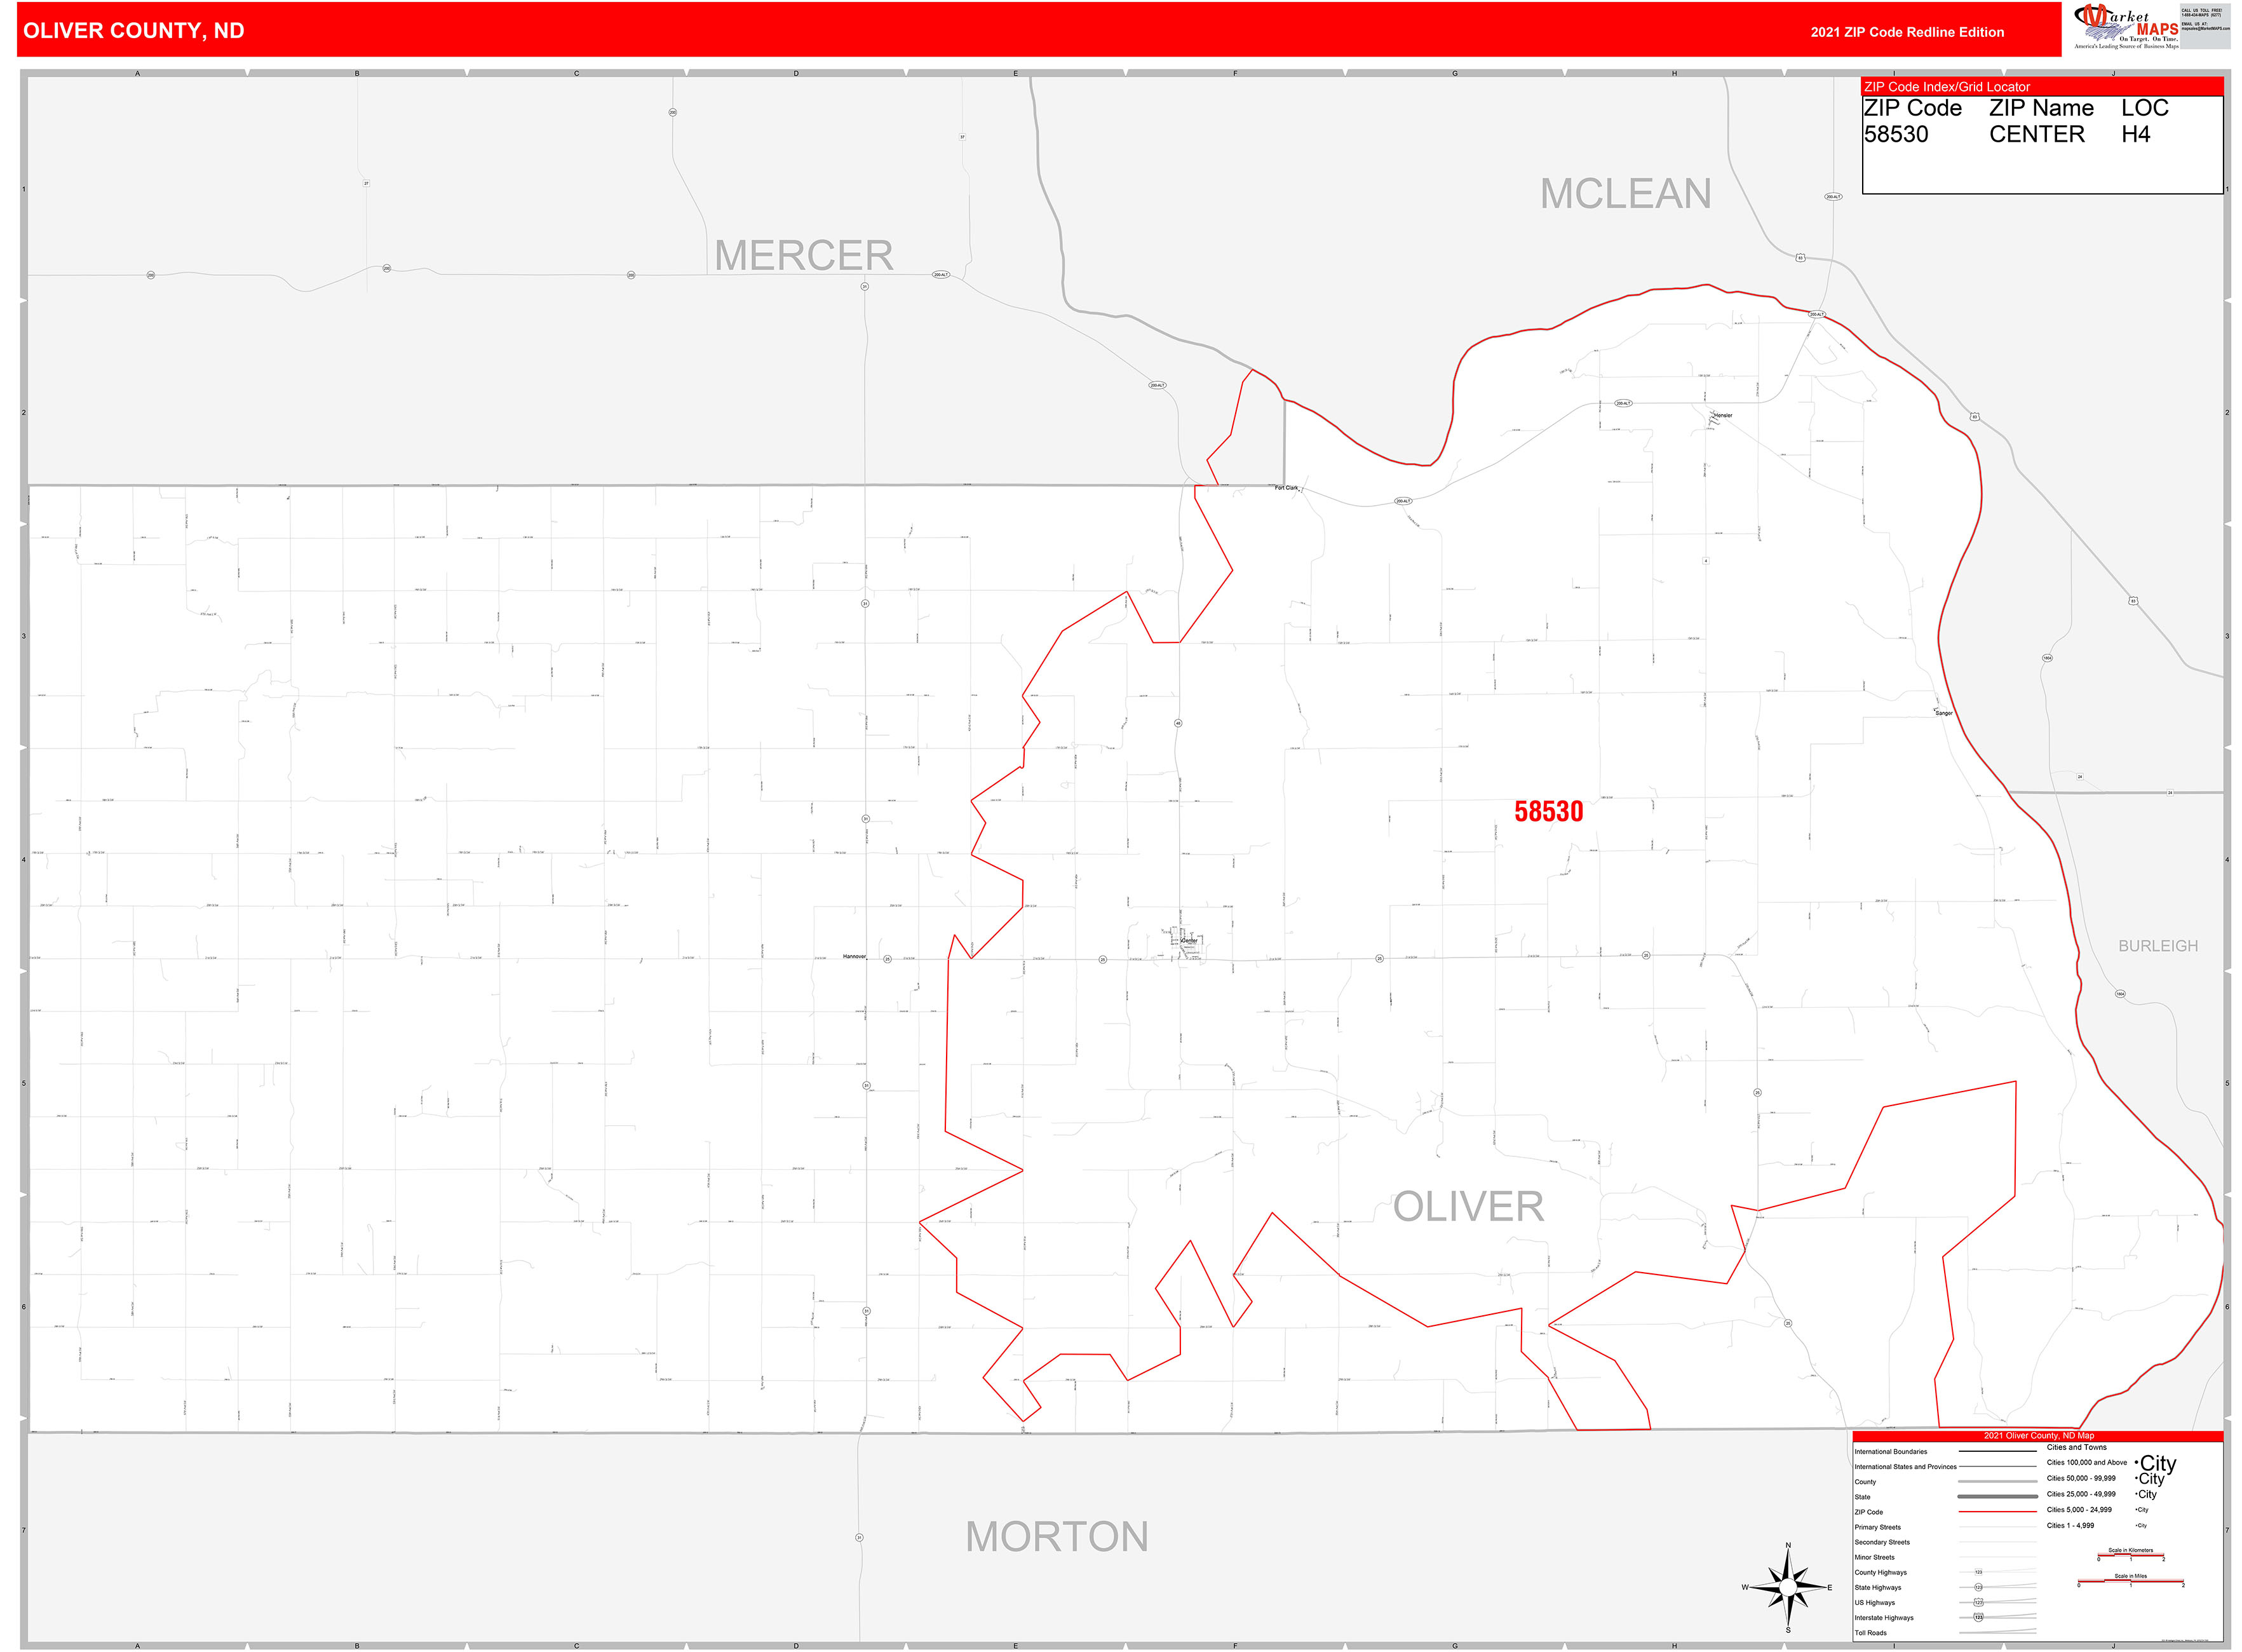The height and width of the screenshot is (1652, 2242).
Task: Click the County legend label
Action: pos(1865,1482)
